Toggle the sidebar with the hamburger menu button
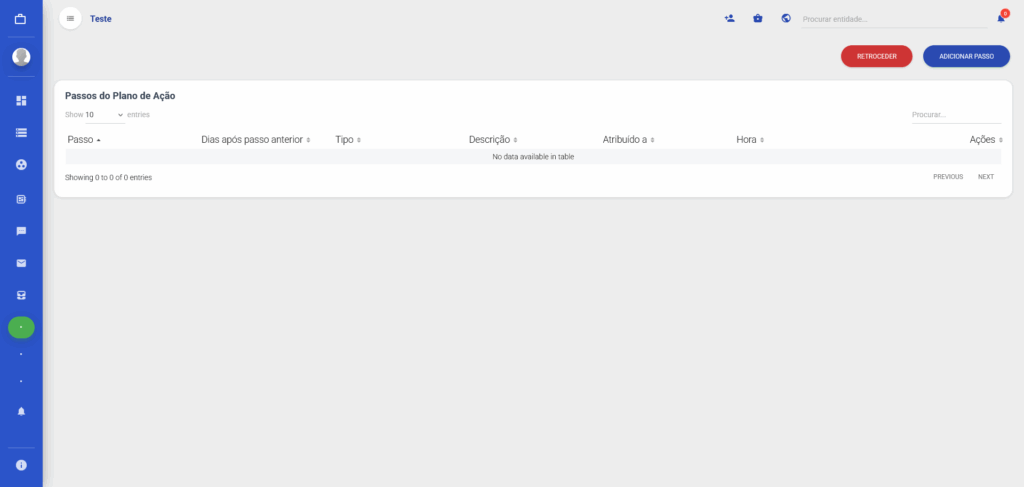The width and height of the screenshot is (1024, 487). pos(70,18)
